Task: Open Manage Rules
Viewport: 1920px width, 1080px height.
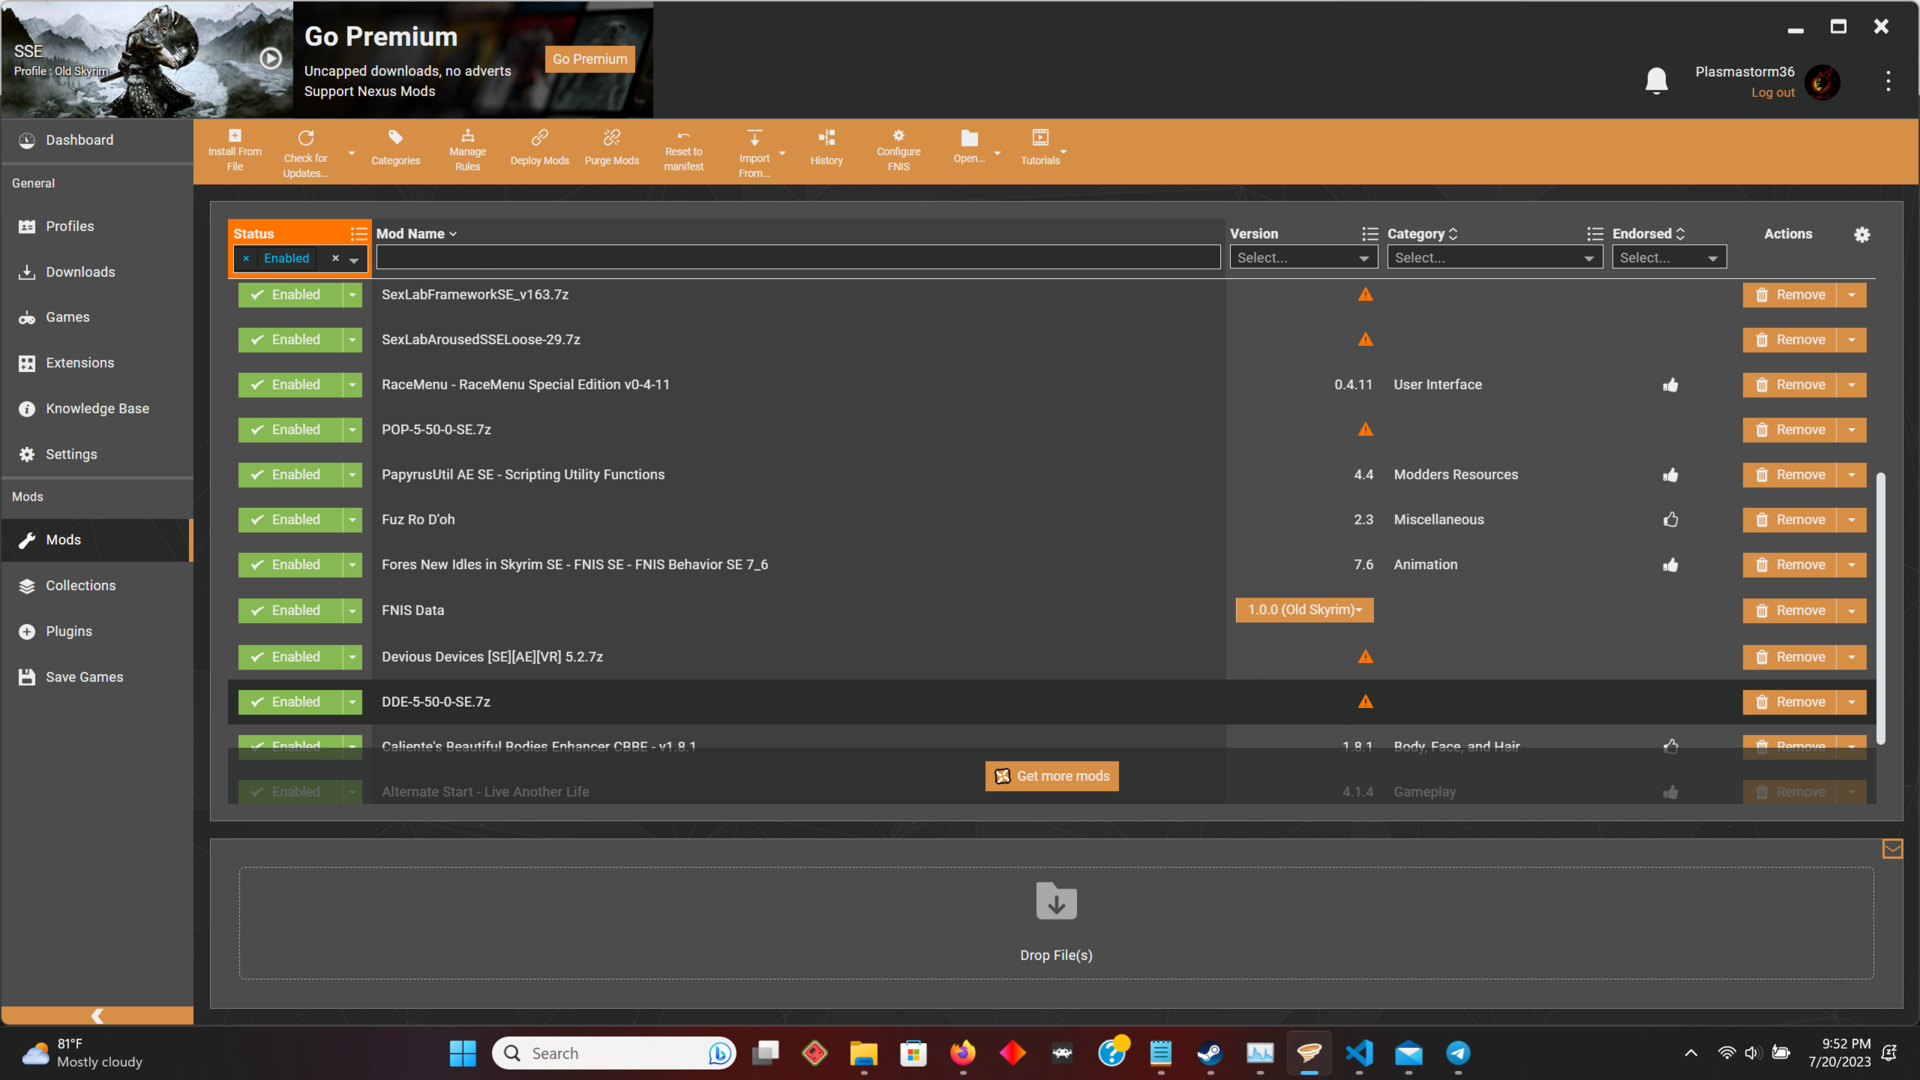Action: [x=467, y=151]
